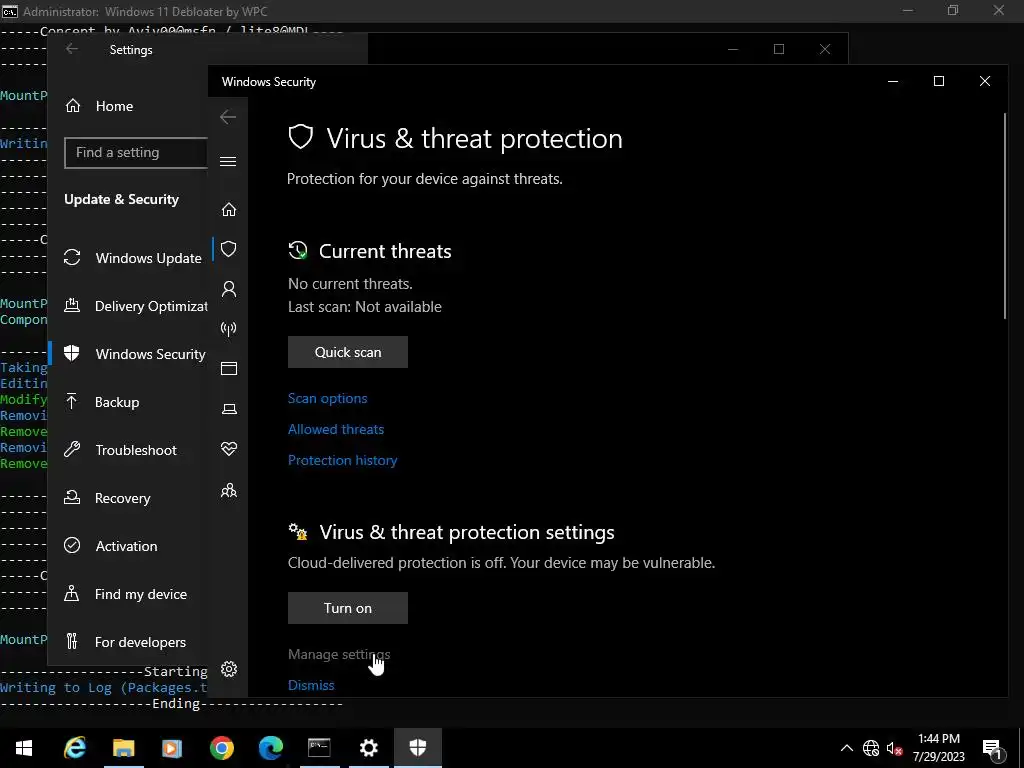
Task: Click the Current threats heading
Action: coord(385,251)
